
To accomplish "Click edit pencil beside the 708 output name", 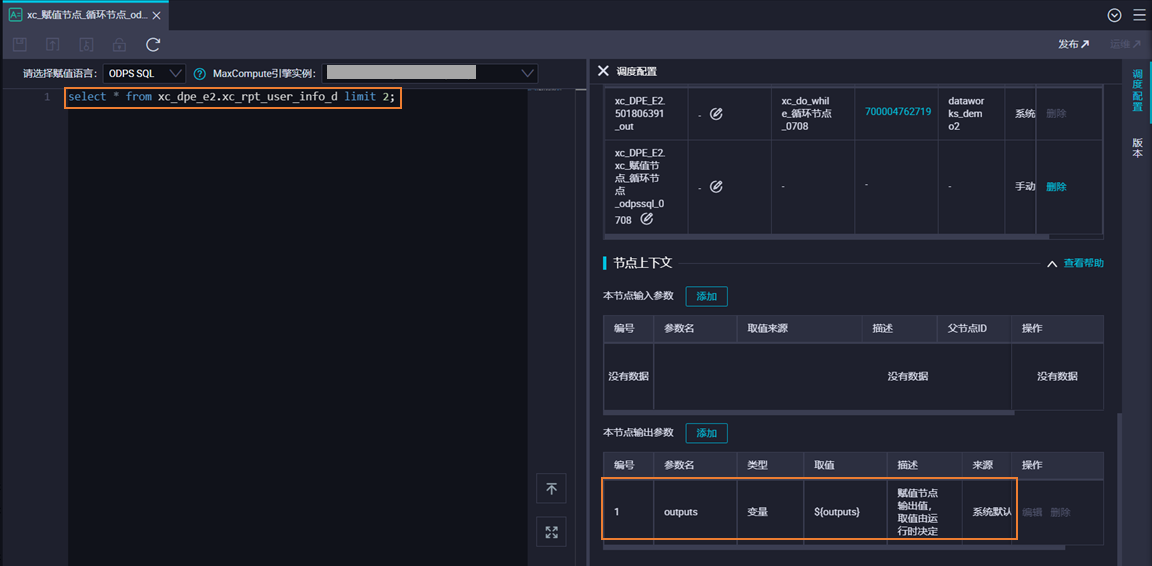I will click(647, 219).
